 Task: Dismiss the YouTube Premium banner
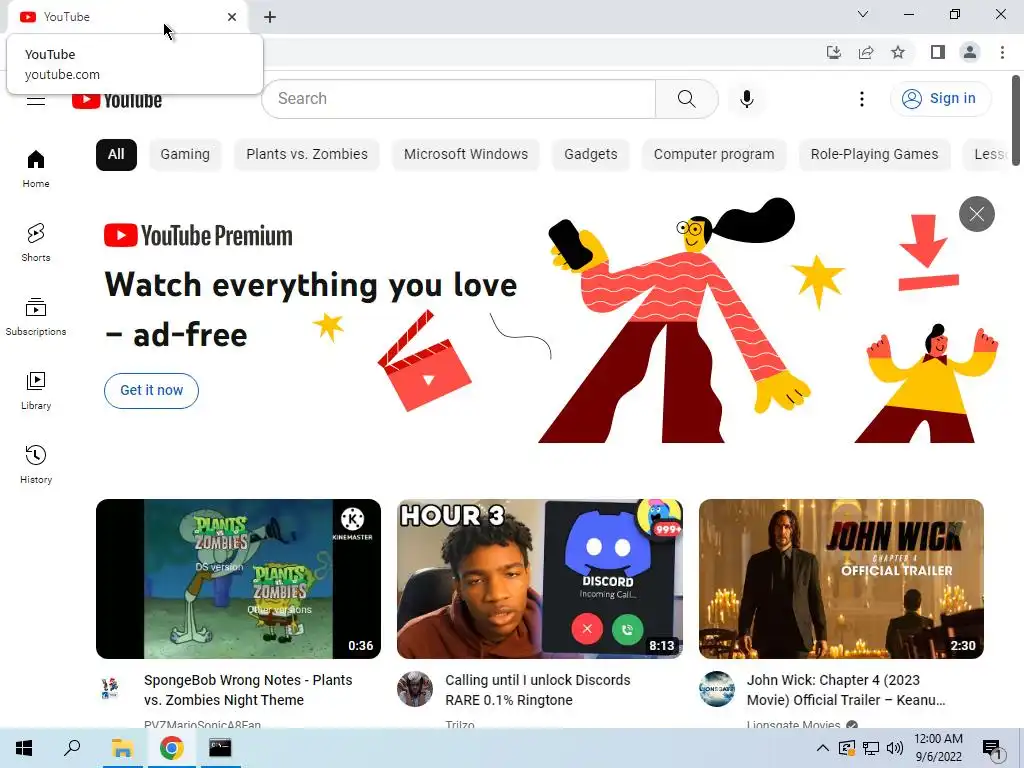pos(976,214)
